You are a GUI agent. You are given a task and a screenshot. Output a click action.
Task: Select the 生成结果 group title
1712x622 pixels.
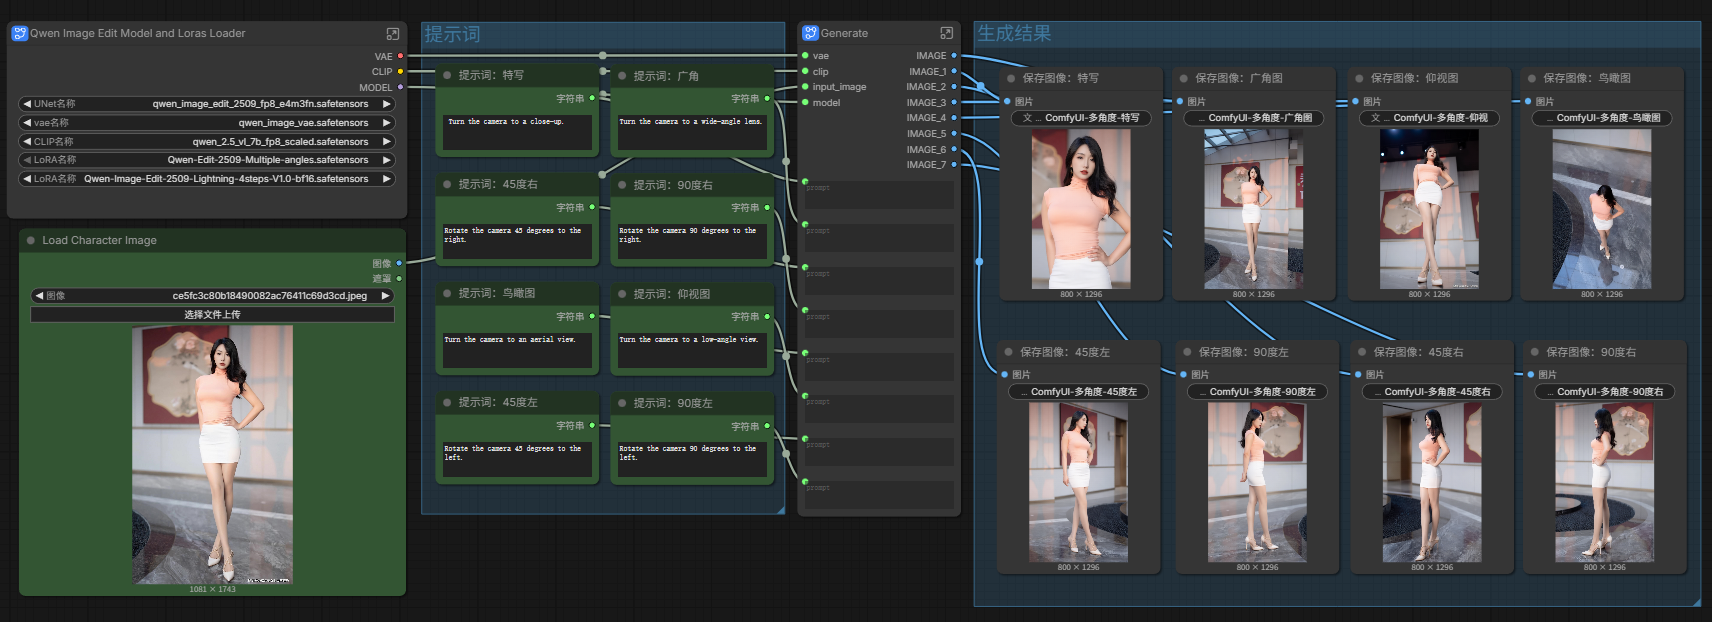pyautogui.click(x=1014, y=33)
